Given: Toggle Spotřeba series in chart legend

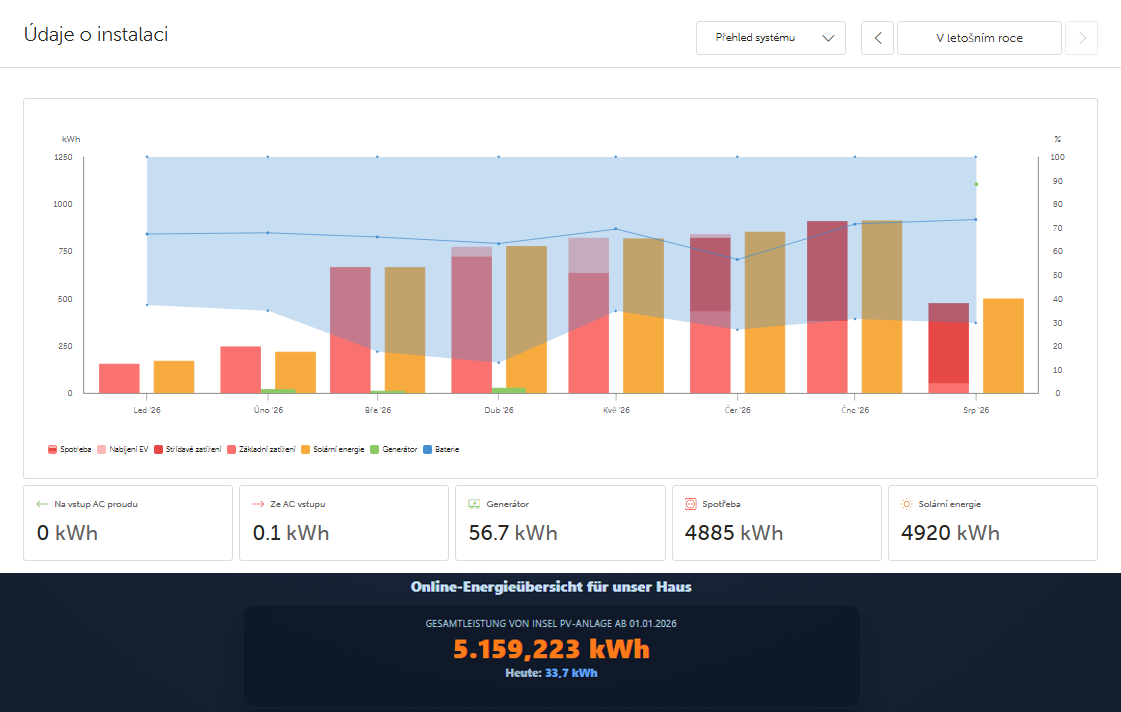Looking at the screenshot, I should pos(69,450).
